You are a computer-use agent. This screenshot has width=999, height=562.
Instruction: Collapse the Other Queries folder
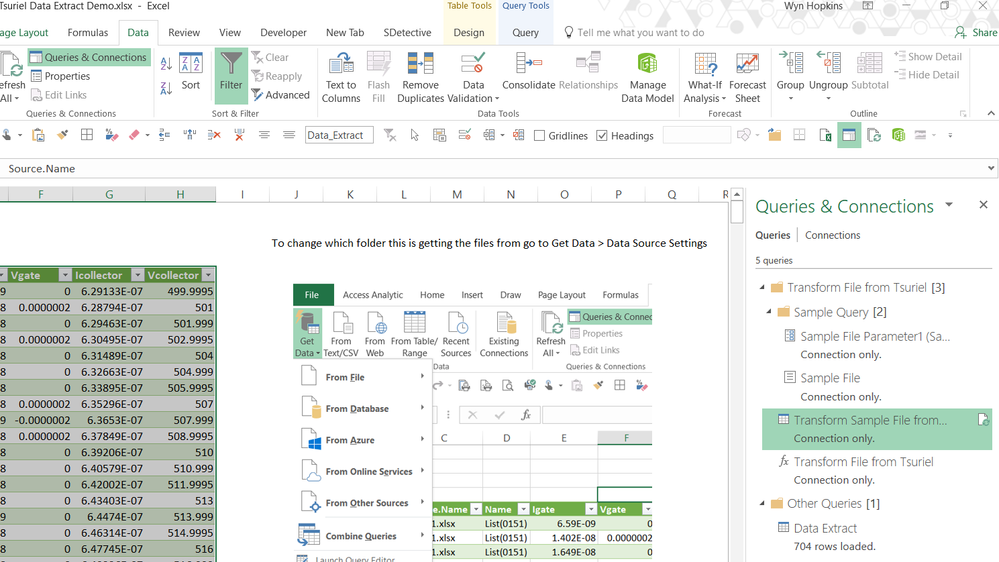[x=762, y=503]
